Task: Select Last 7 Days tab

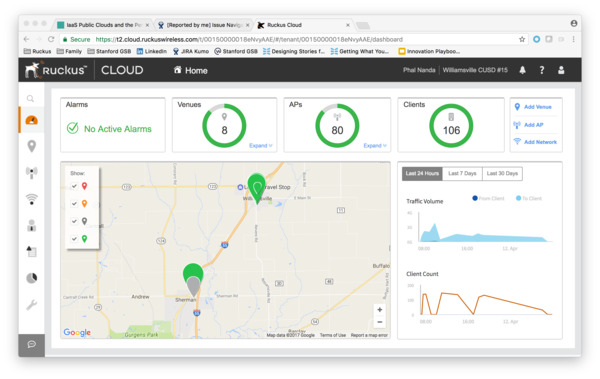Action: 462,173
